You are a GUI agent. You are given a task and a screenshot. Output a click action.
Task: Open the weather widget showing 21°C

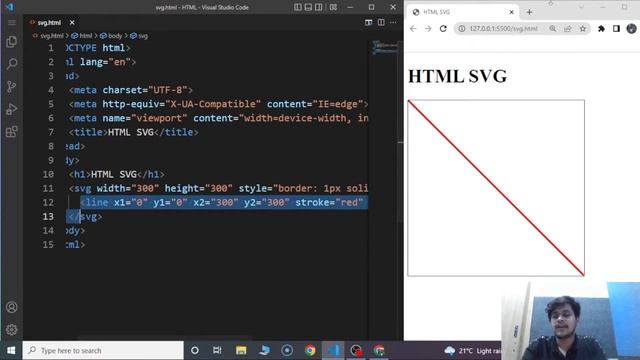(x=473, y=351)
